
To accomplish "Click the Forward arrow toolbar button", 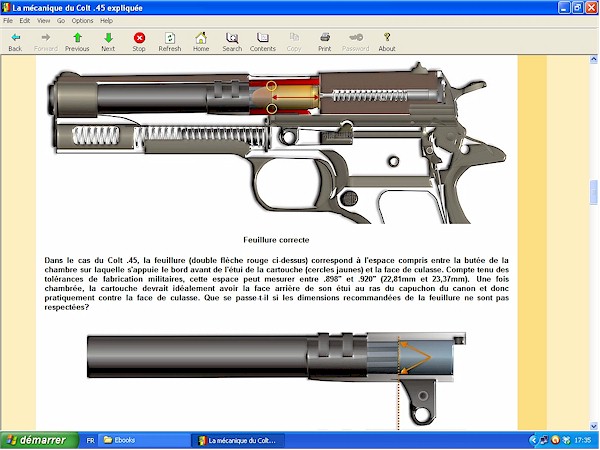I will (46, 42).
